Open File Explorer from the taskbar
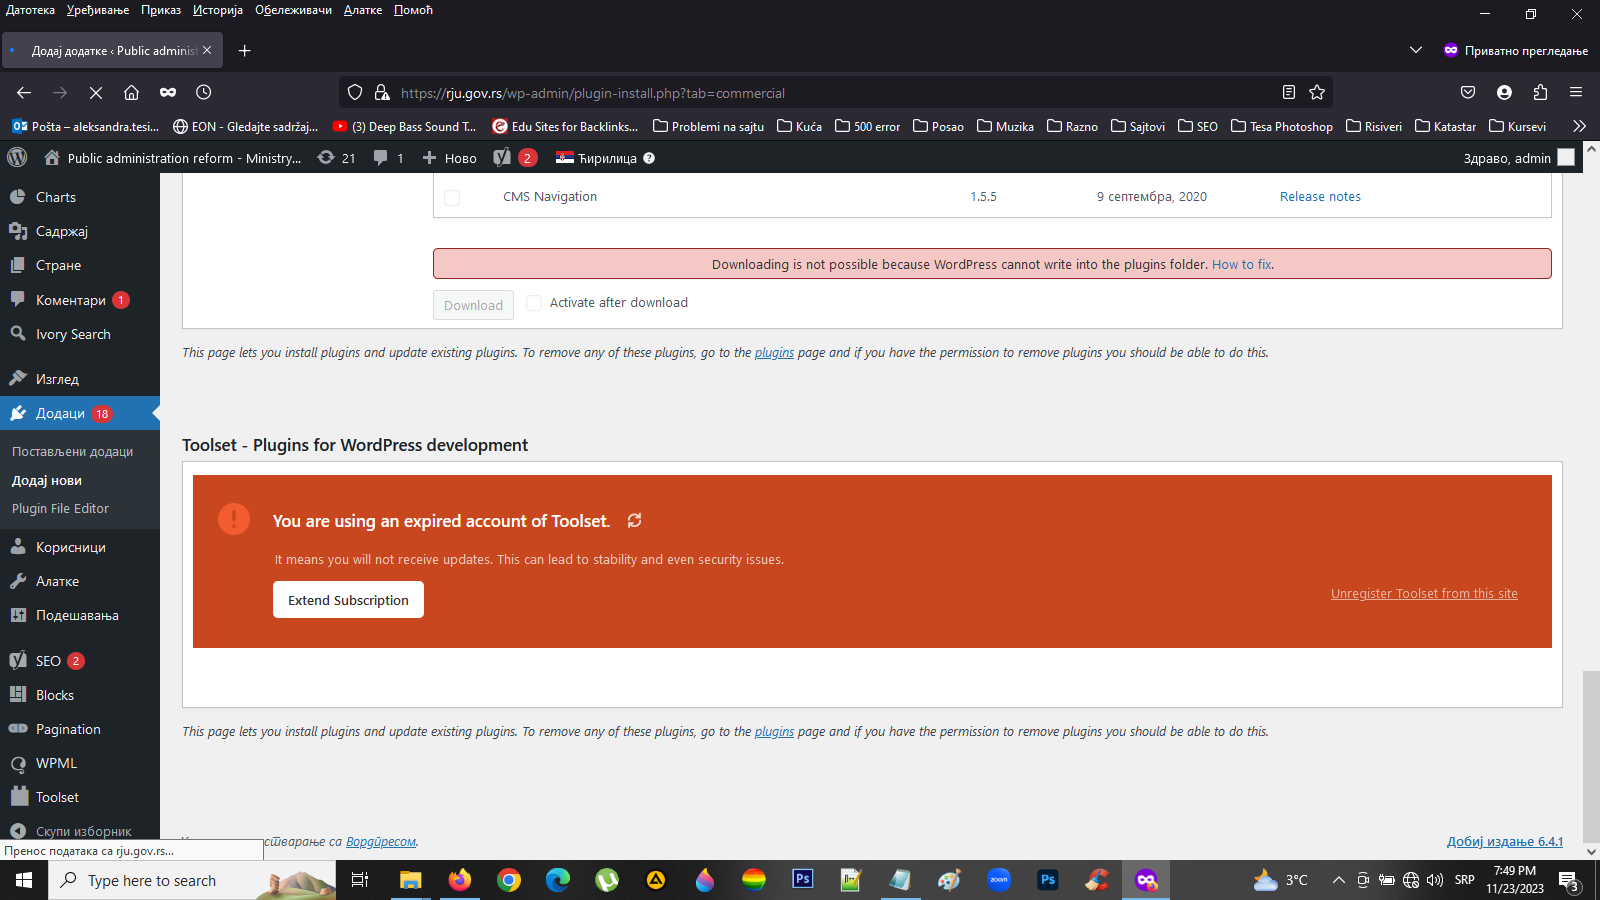Viewport: 1600px width, 900px height. pyautogui.click(x=411, y=880)
